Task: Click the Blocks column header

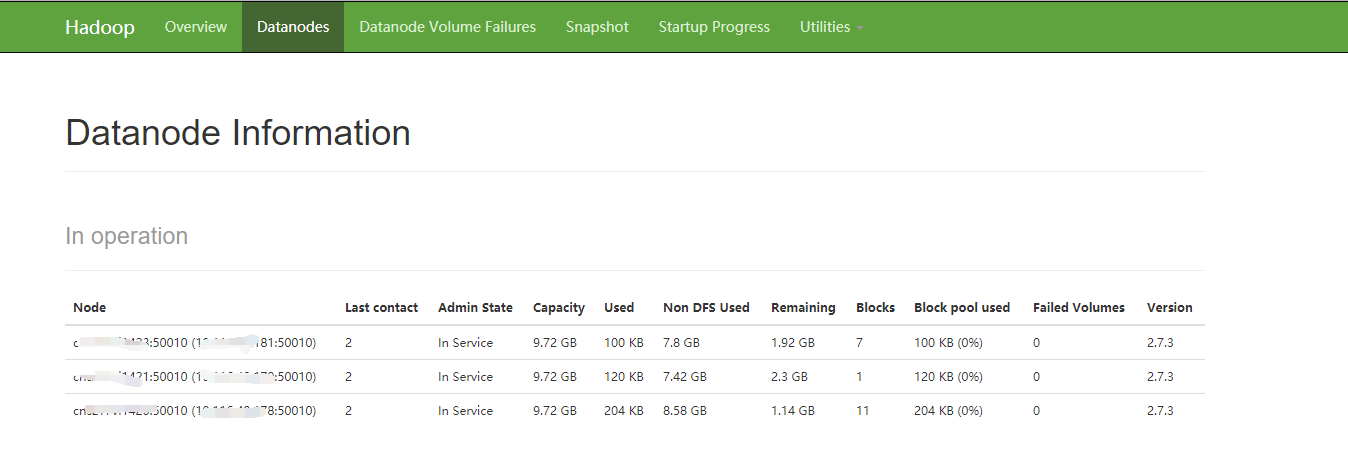Action: 875,308
